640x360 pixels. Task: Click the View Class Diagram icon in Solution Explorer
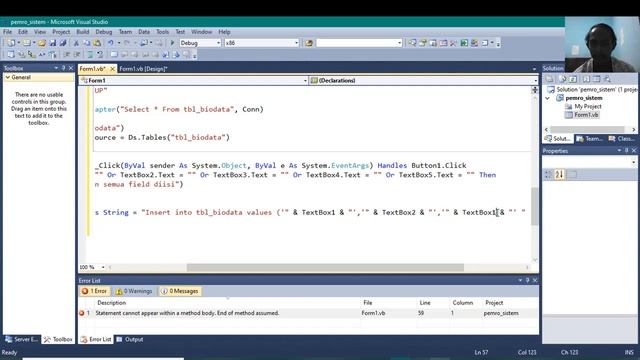pyautogui.click(x=607, y=79)
